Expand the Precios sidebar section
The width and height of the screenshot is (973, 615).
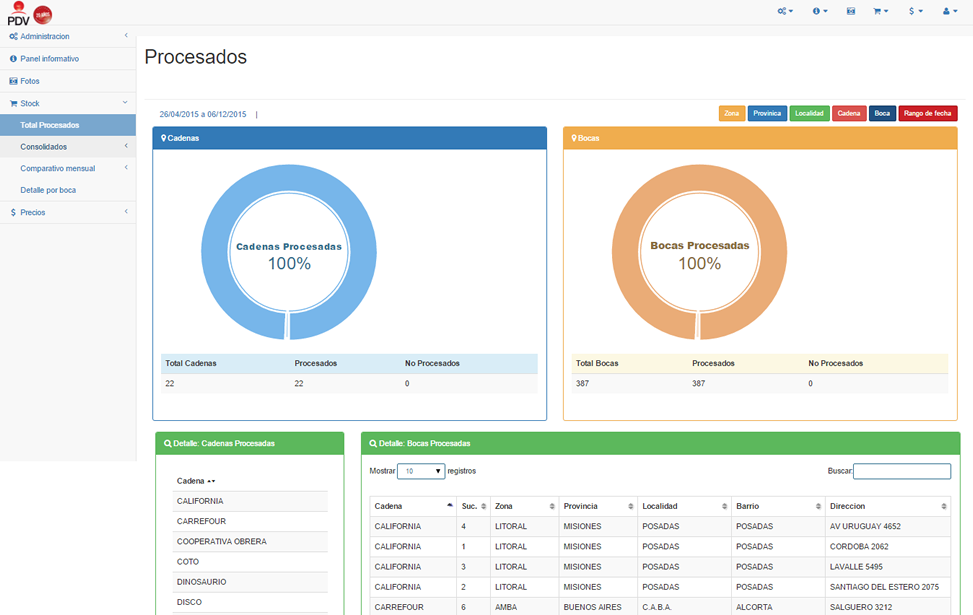(x=68, y=212)
